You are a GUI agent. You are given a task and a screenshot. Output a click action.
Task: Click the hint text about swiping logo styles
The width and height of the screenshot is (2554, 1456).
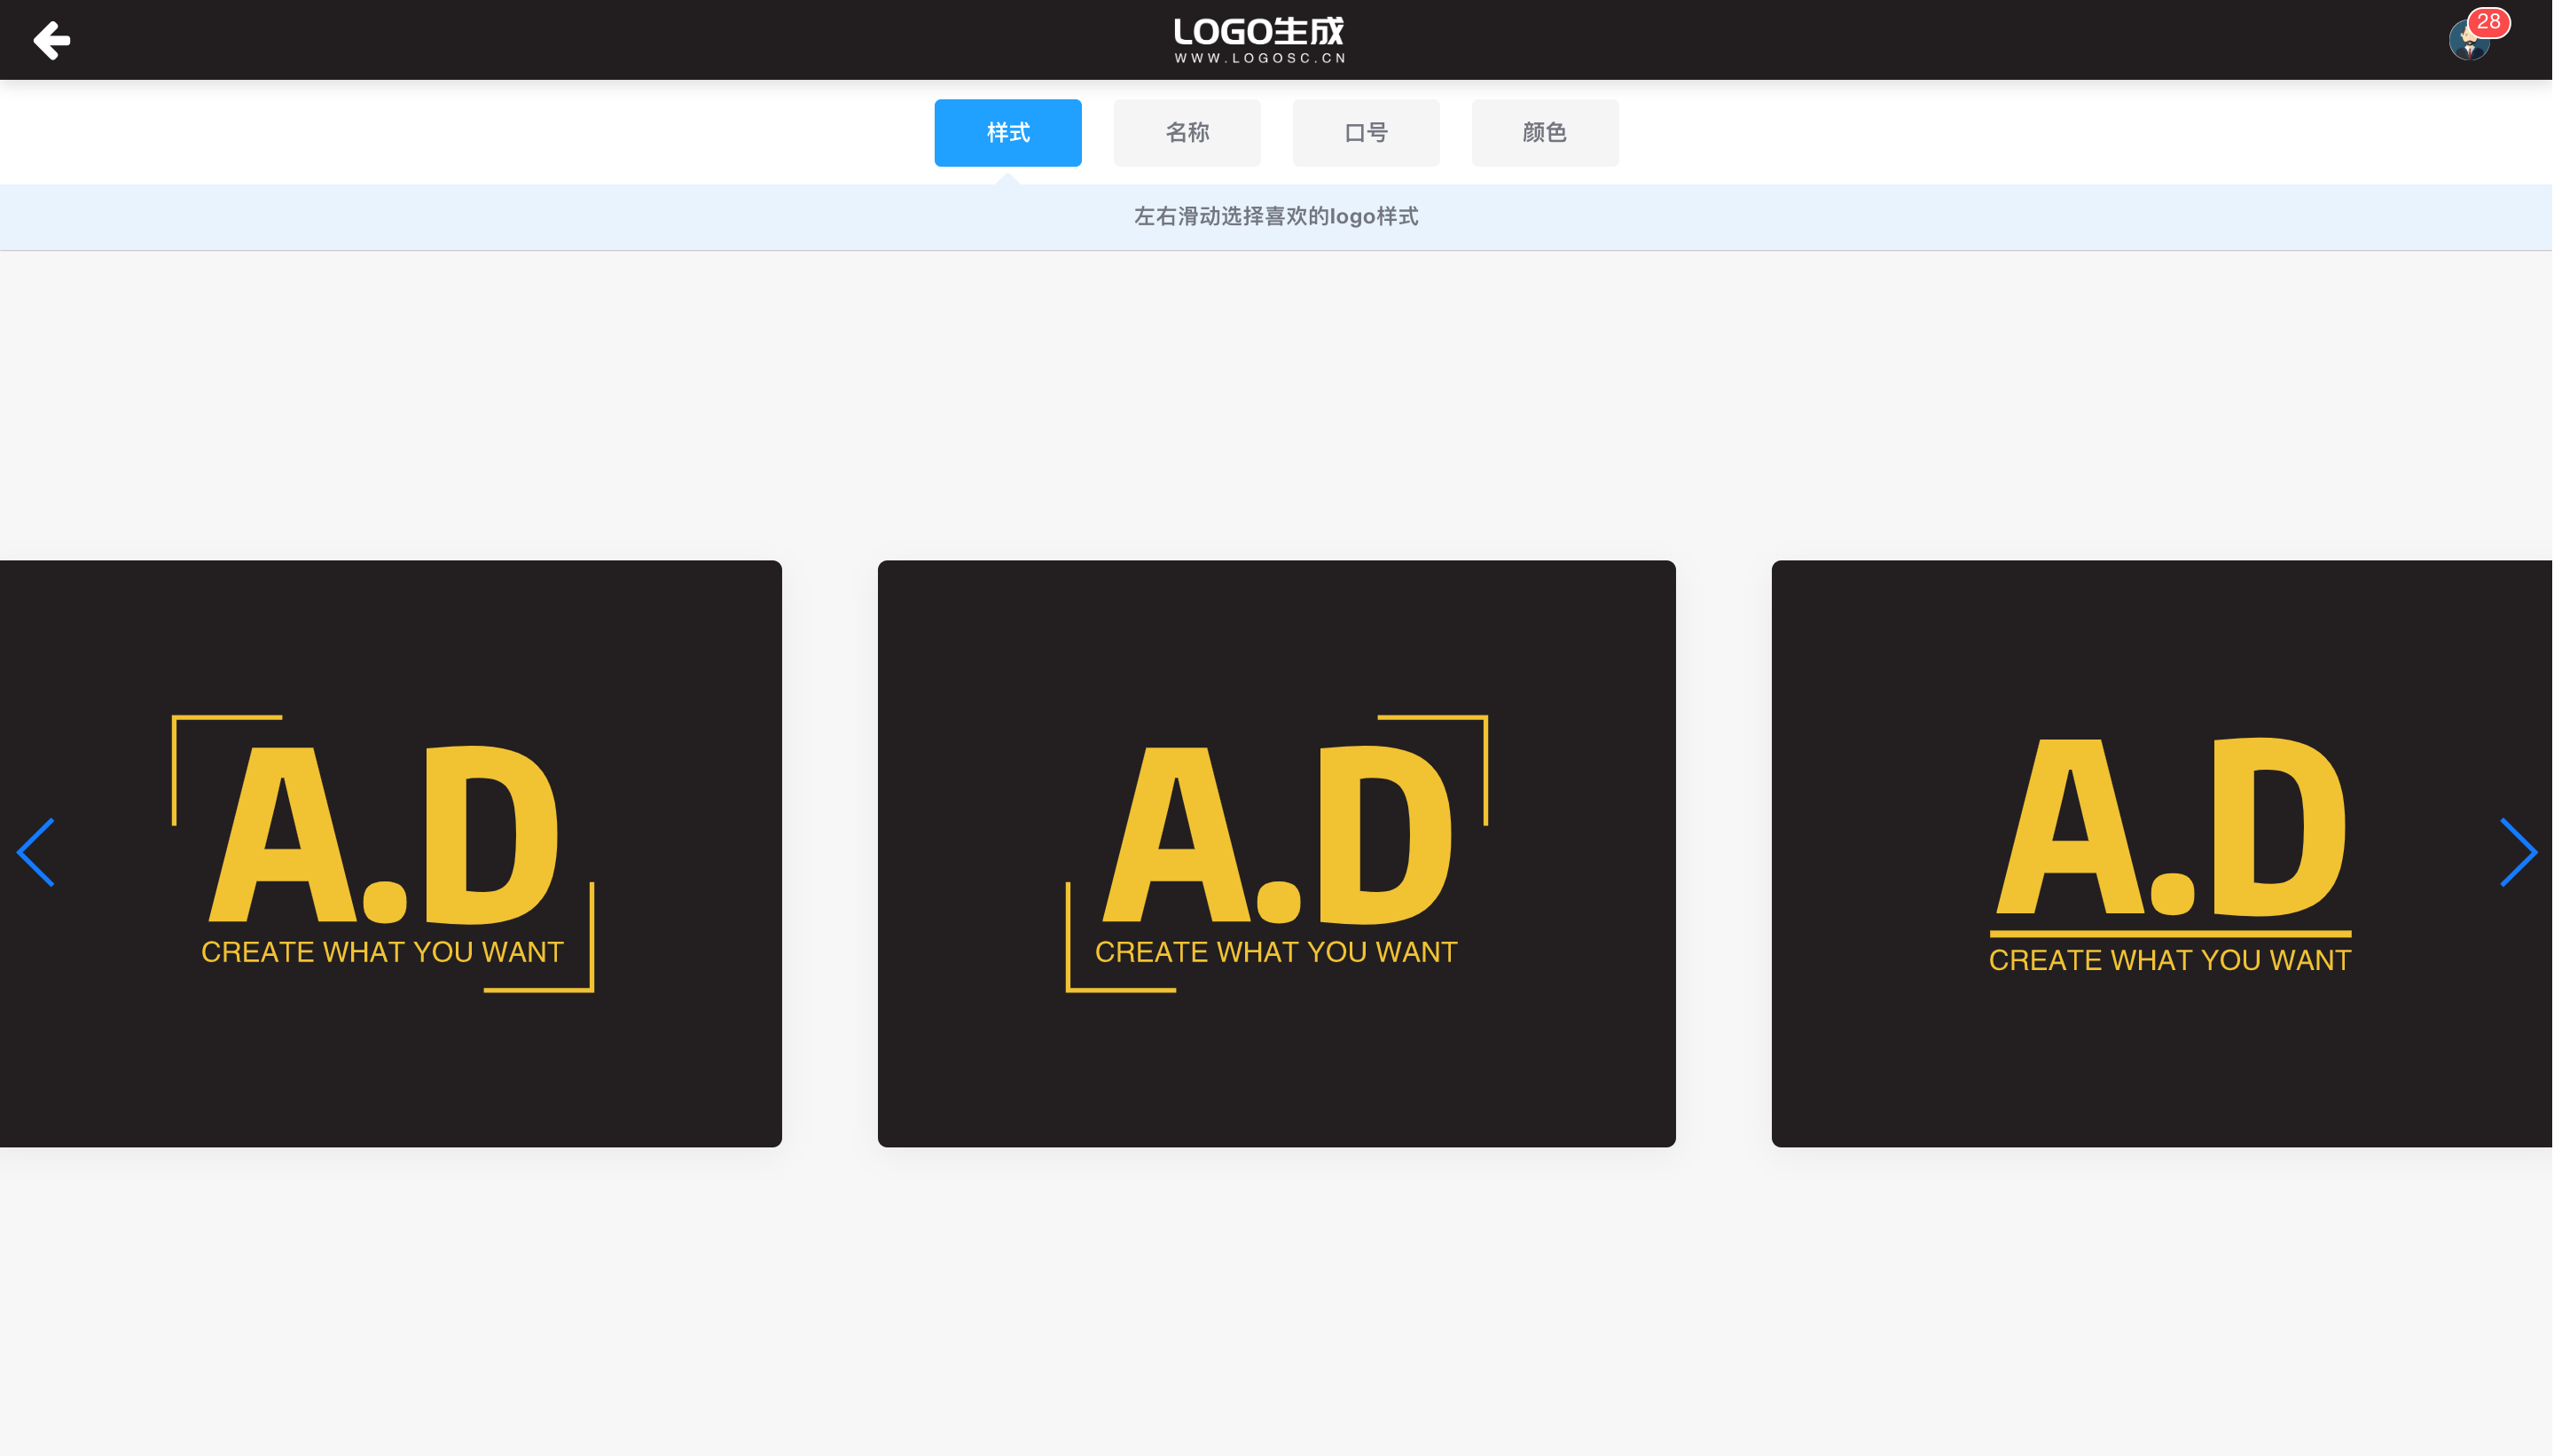coord(1276,216)
